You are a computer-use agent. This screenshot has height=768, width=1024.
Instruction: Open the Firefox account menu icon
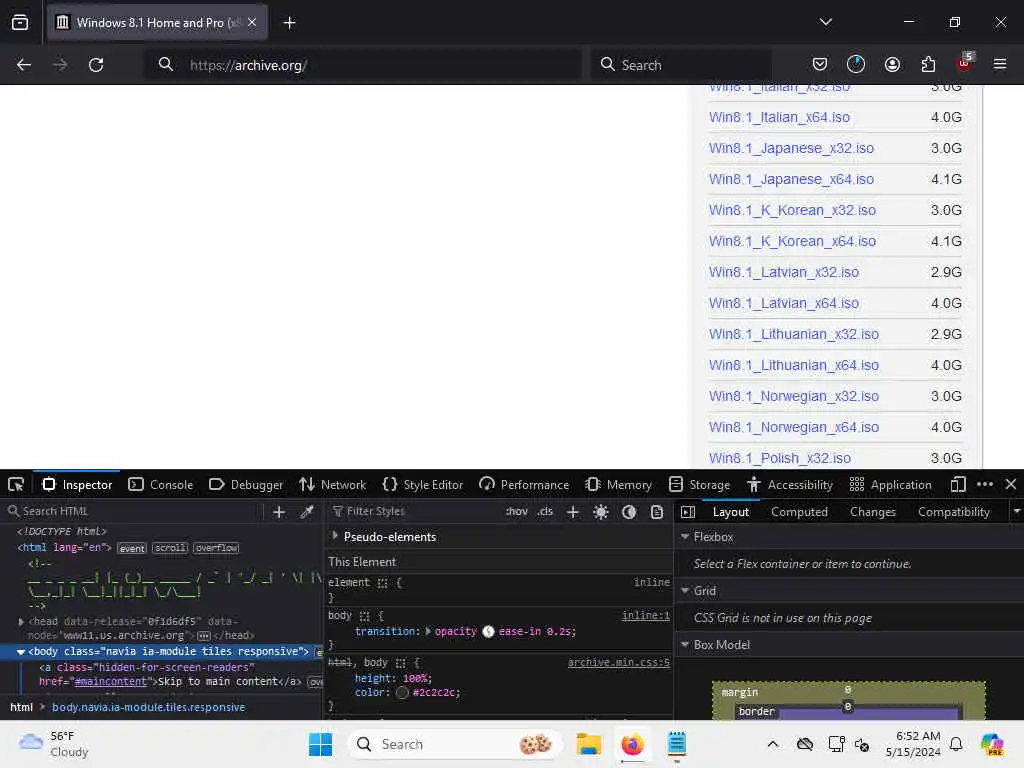[892, 64]
